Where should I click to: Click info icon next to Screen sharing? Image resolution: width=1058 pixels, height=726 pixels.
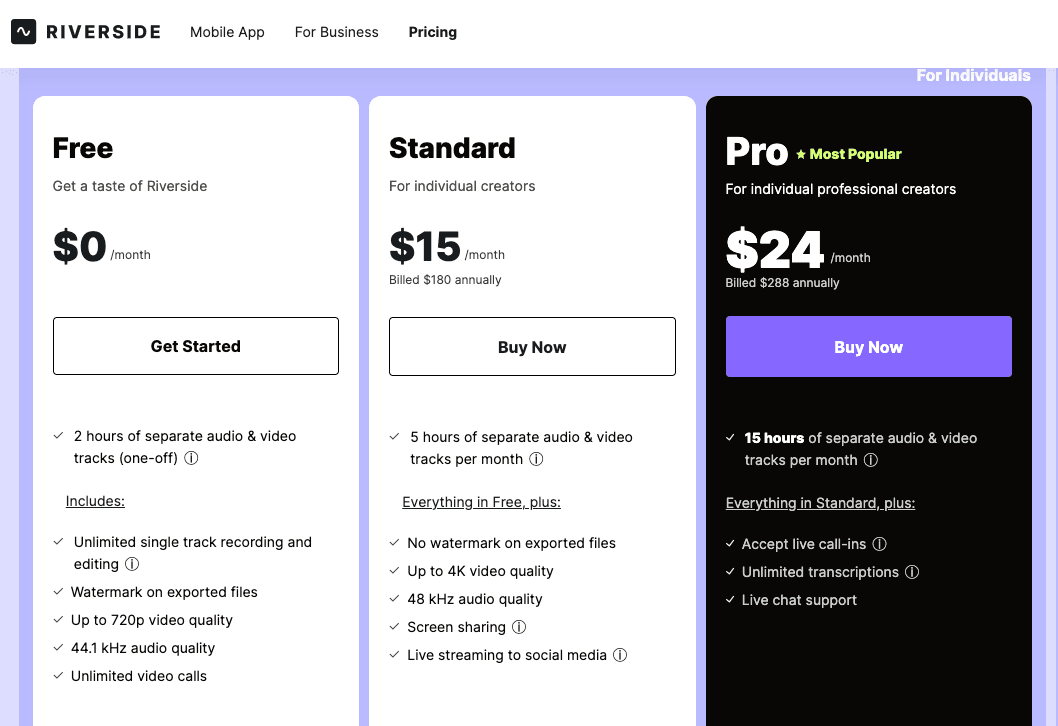tap(519, 627)
